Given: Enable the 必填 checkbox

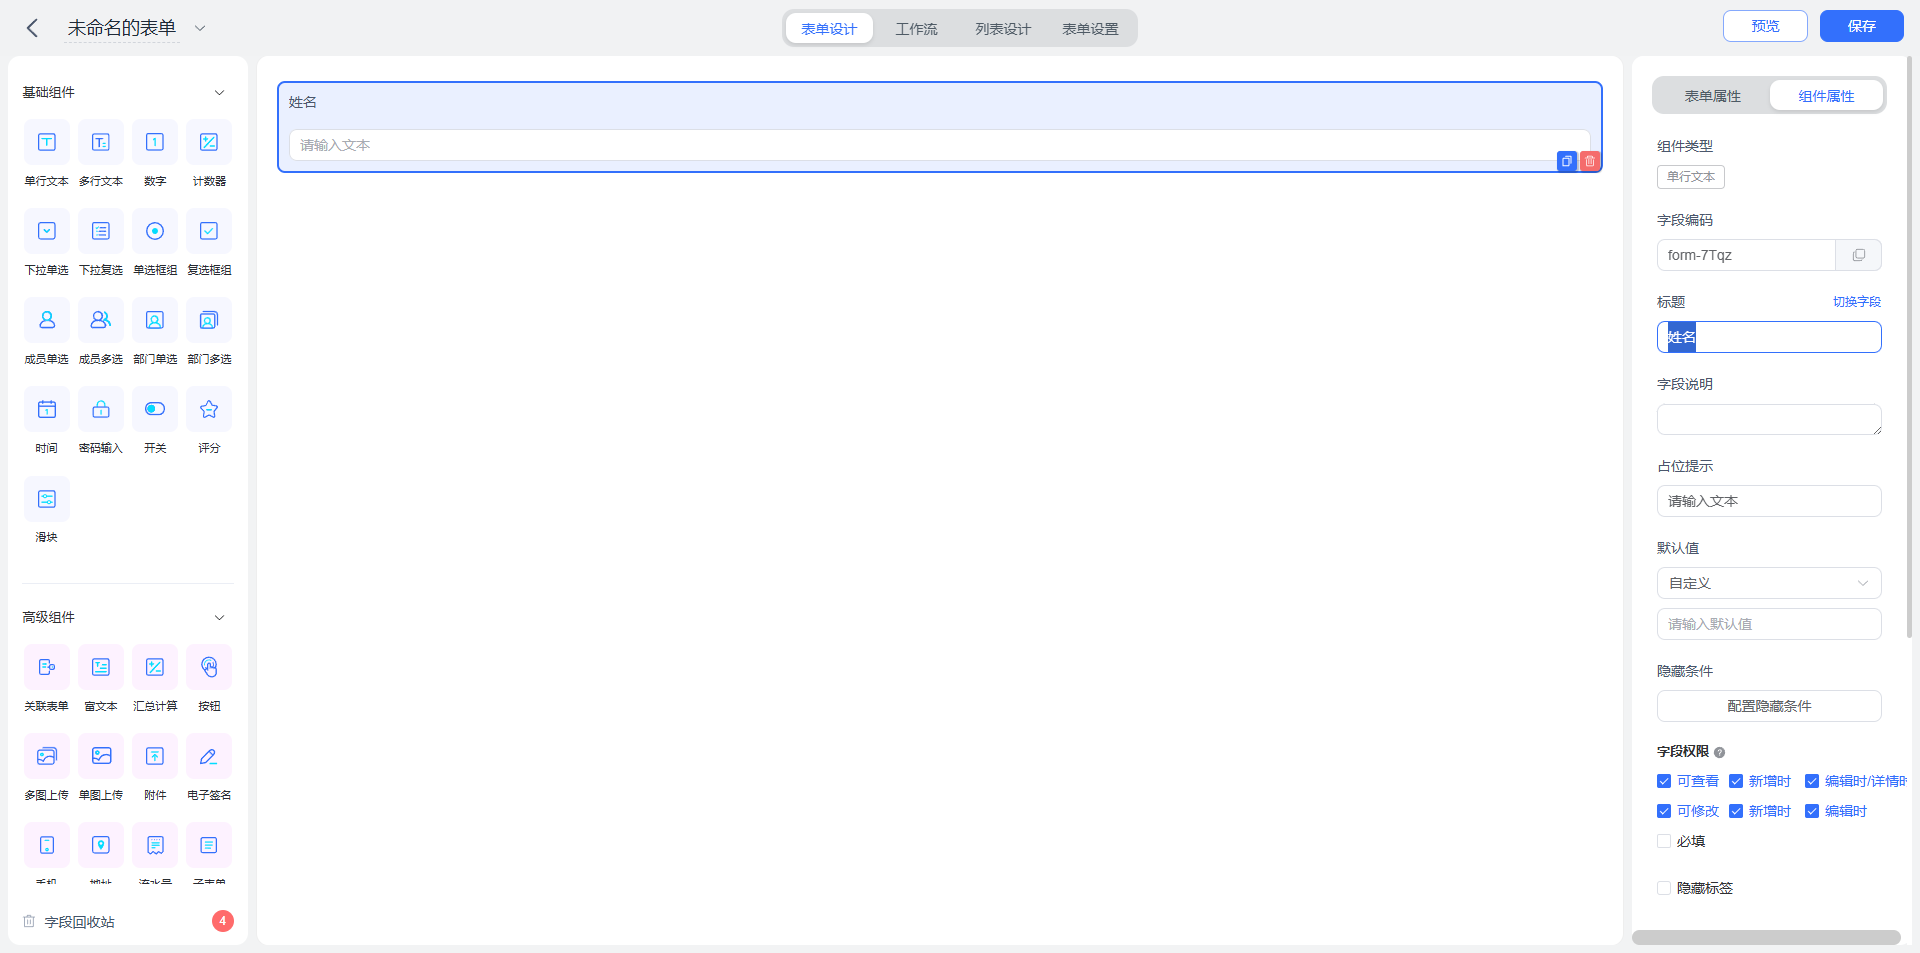Looking at the screenshot, I should 1664,841.
